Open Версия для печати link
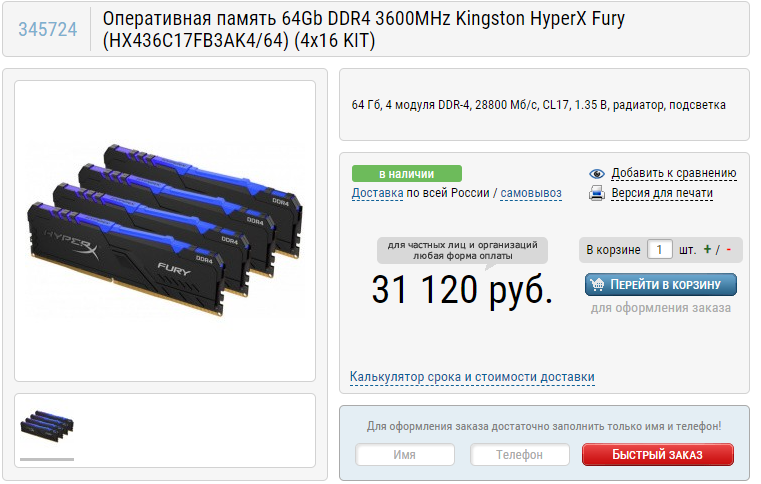The image size is (761, 484). pyautogui.click(x=662, y=193)
